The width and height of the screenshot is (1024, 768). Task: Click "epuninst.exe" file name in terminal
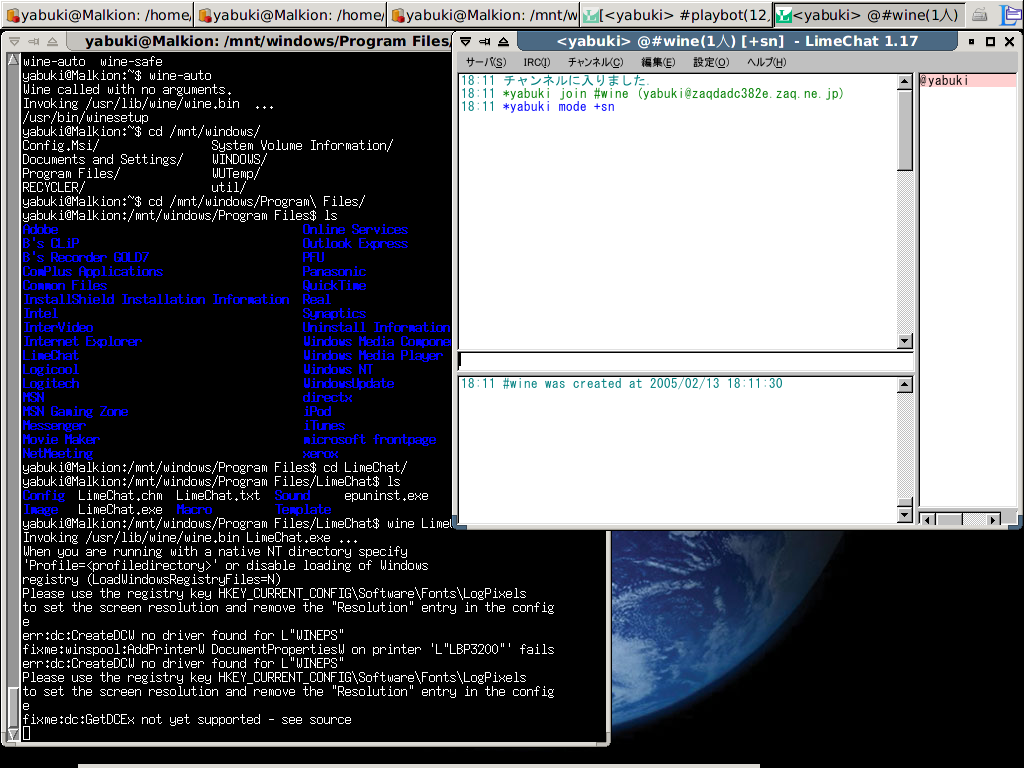tap(386, 496)
